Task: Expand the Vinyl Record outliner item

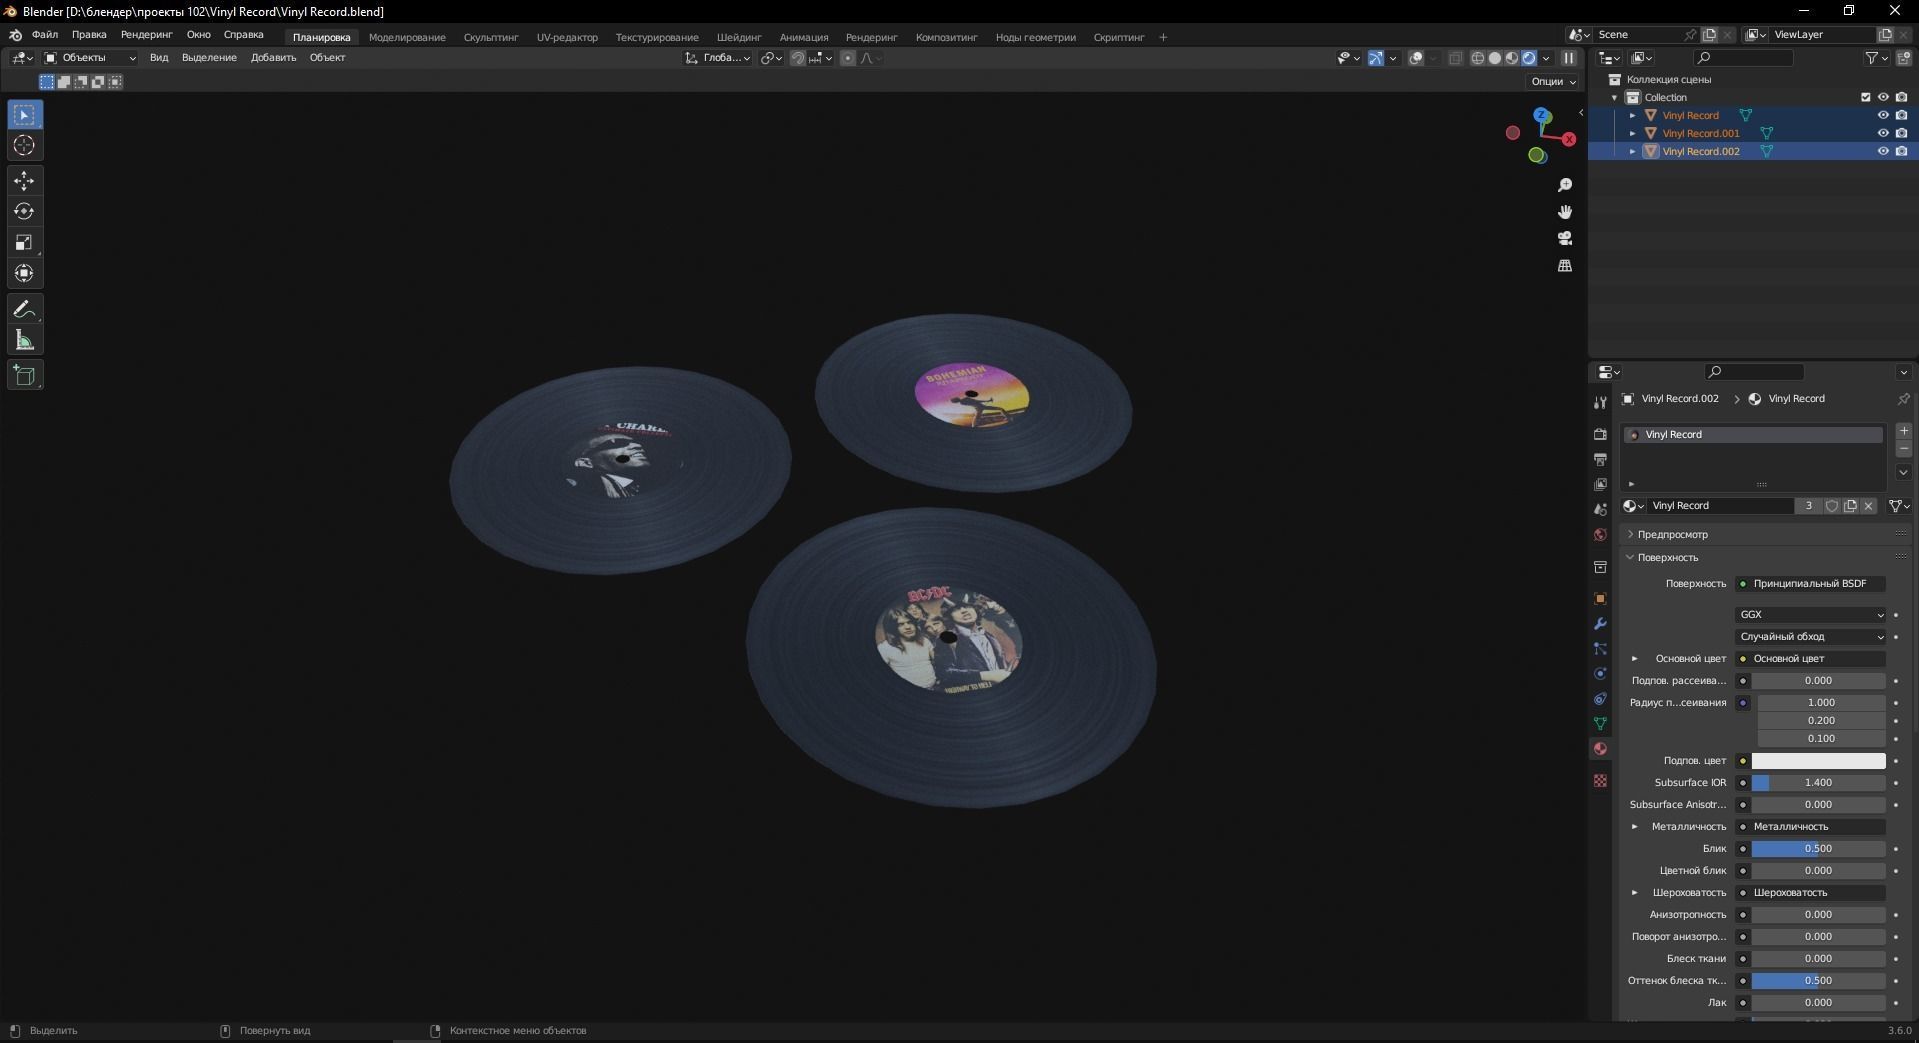Action: (x=1633, y=115)
